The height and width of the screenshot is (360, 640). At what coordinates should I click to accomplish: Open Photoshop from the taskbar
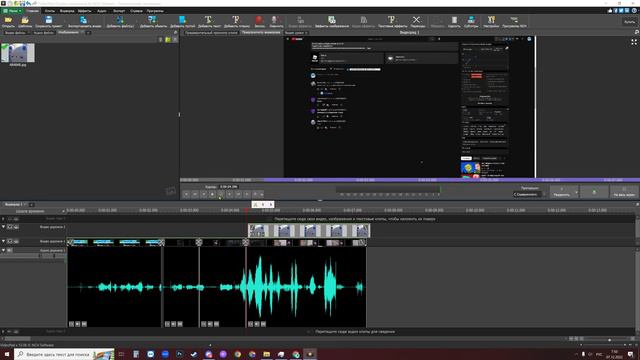pyautogui.click(x=180, y=354)
